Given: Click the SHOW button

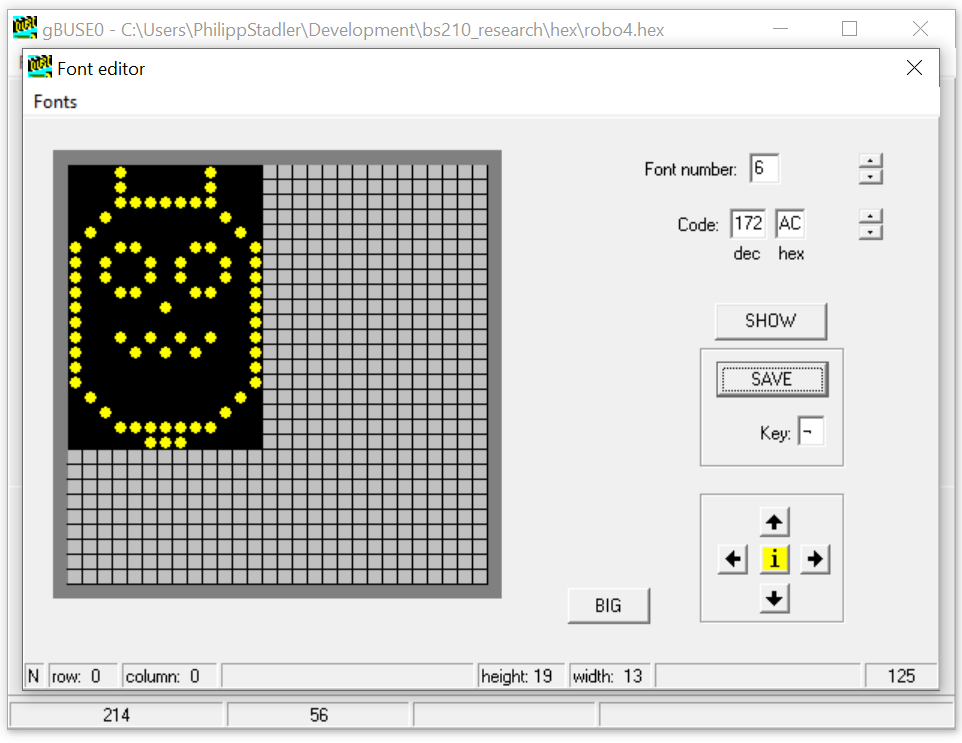Looking at the screenshot, I should click(771, 321).
